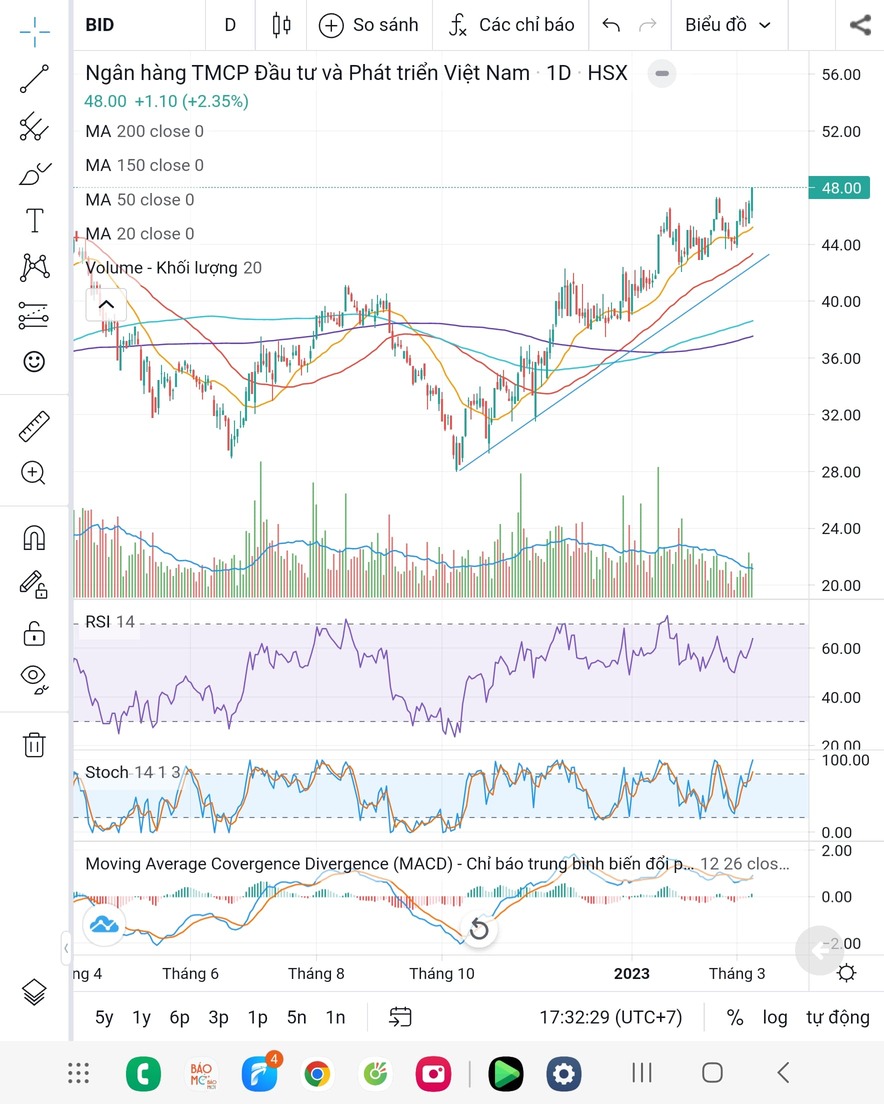
Task: Select the brush drawing tool
Action: tap(34, 173)
